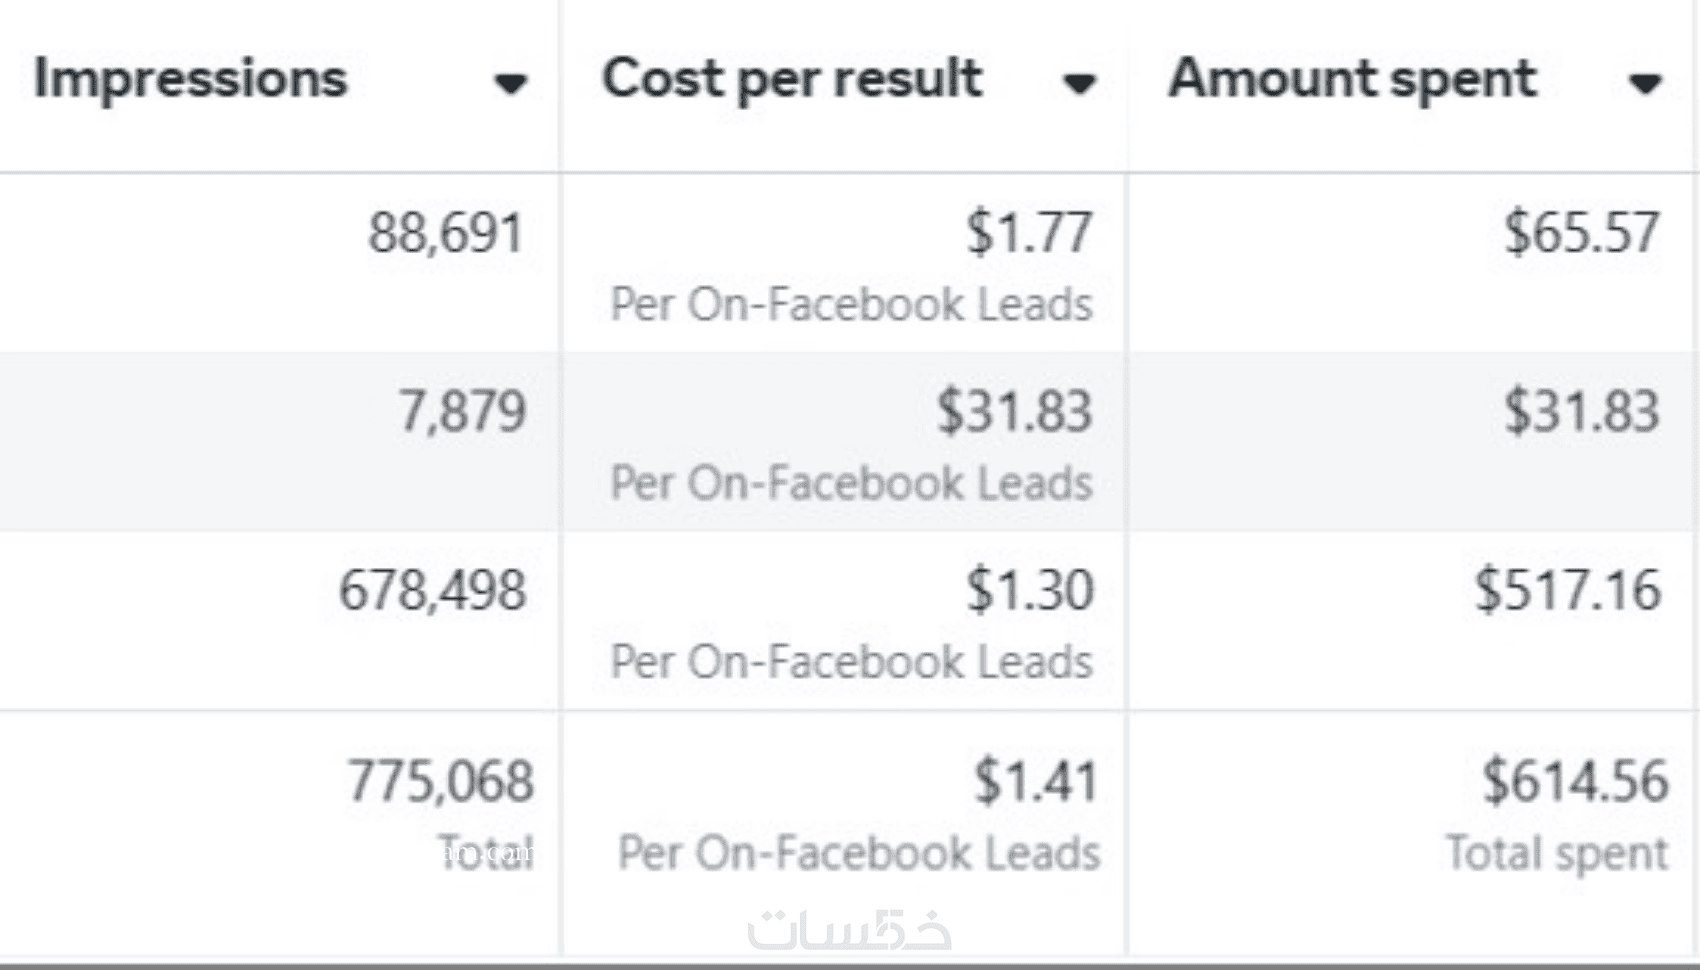This screenshot has height=970, width=1700.
Task: Select the 678,498 impressions value
Action: point(432,590)
